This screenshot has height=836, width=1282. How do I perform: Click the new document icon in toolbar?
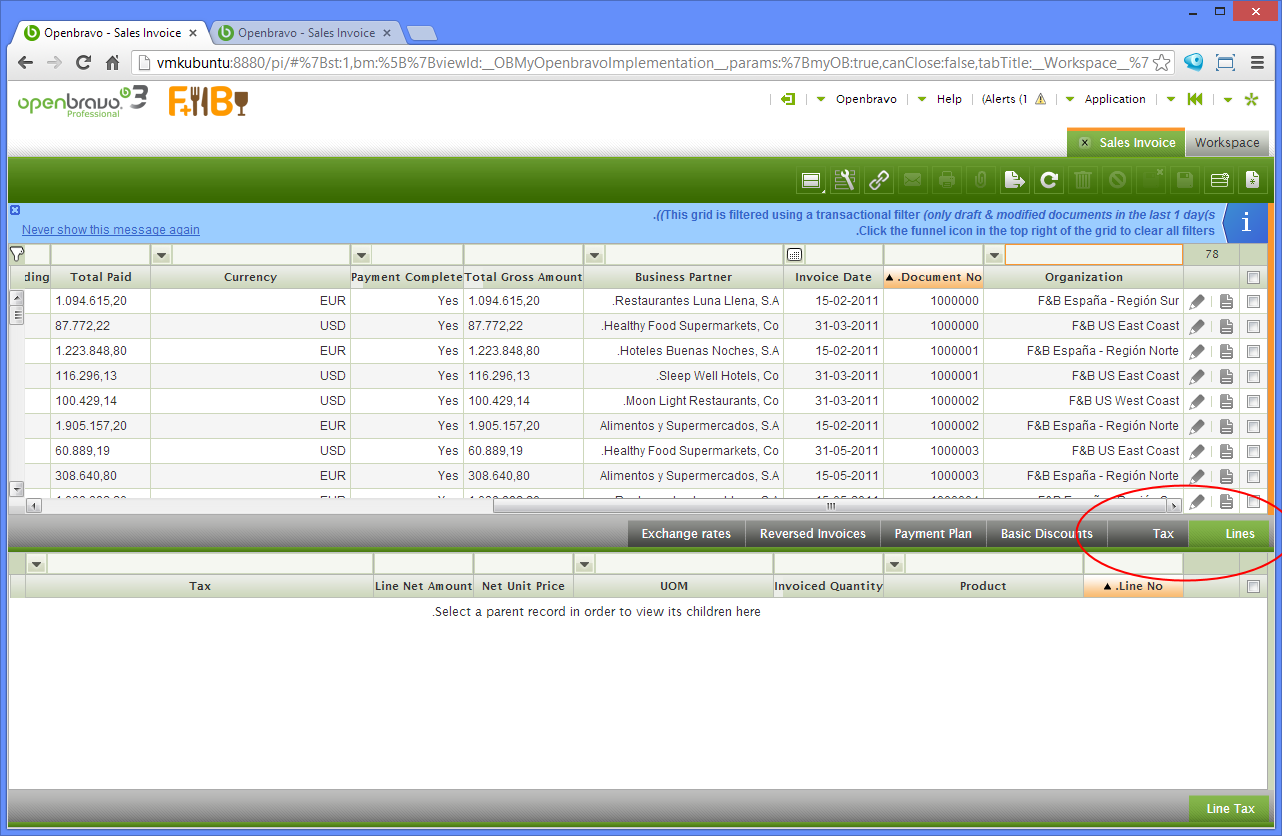[1252, 180]
